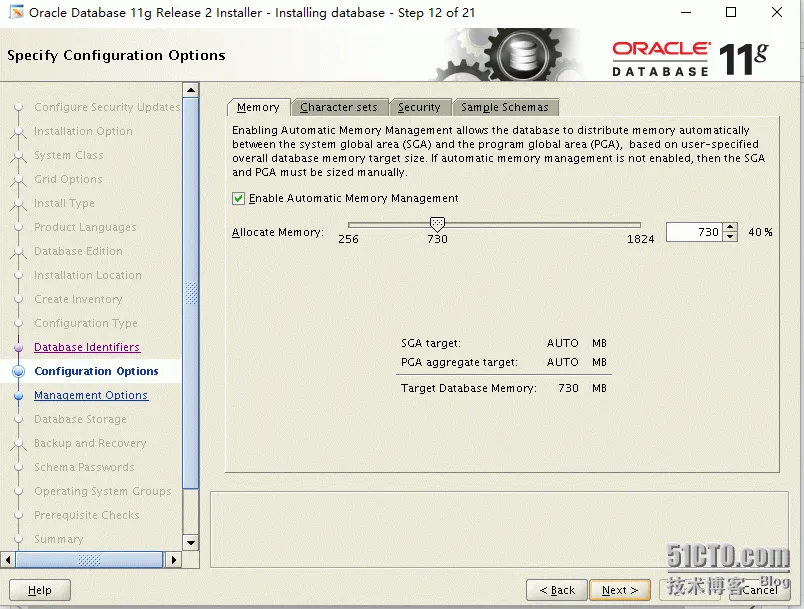Click the 'PGA aggregate target:' label
The width and height of the screenshot is (804, 609).
(x=459, y=362)
